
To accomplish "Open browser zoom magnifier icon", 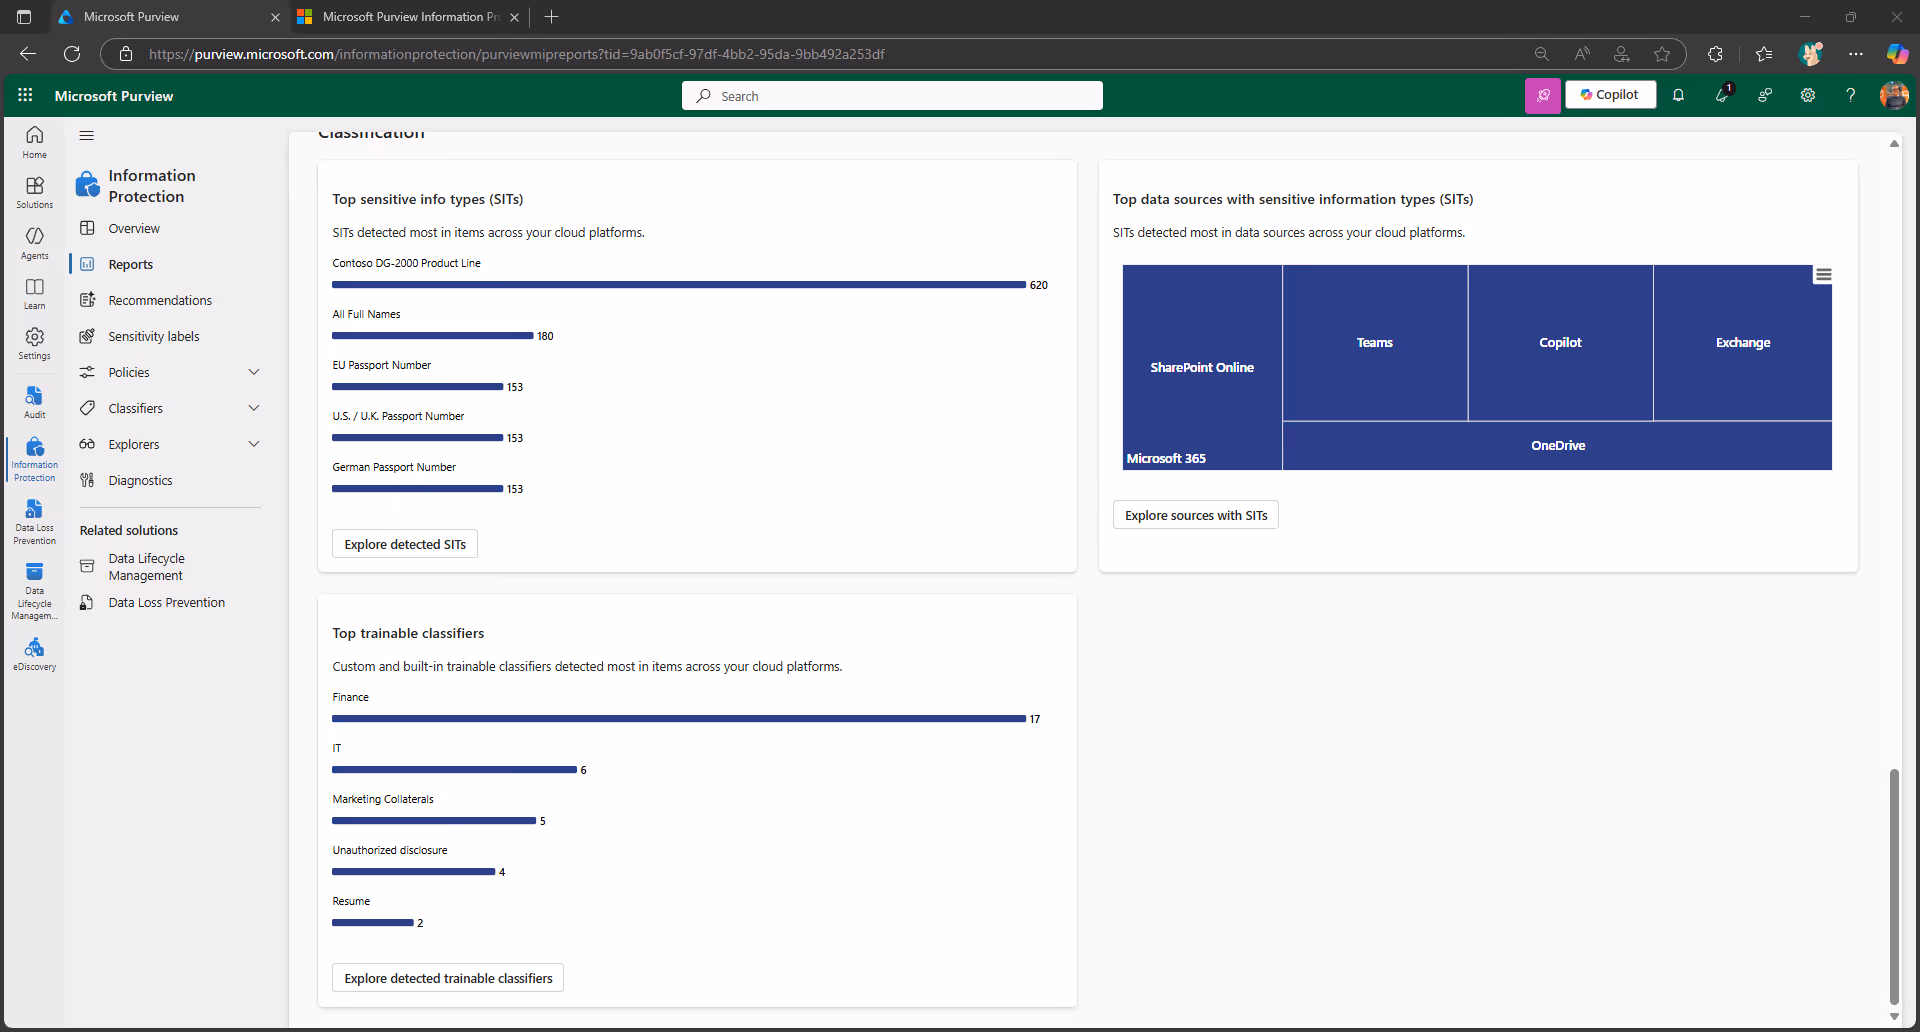I will tap(1542, 54).
